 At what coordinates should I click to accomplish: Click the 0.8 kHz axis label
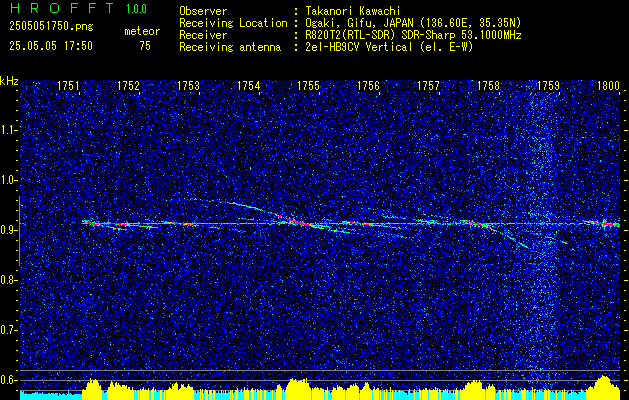pyautogui.click(x=8, y=280)
